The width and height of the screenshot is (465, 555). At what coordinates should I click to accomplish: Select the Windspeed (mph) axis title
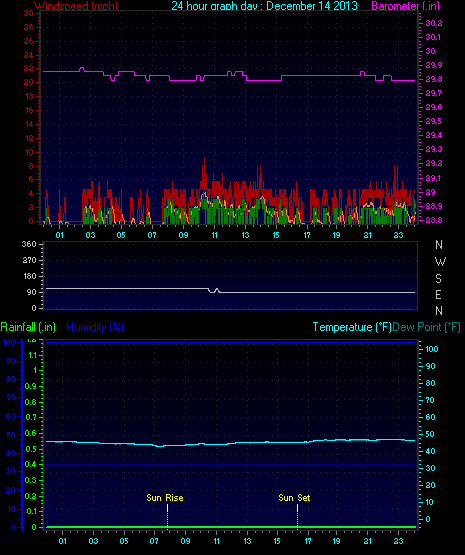pos(76,6)
